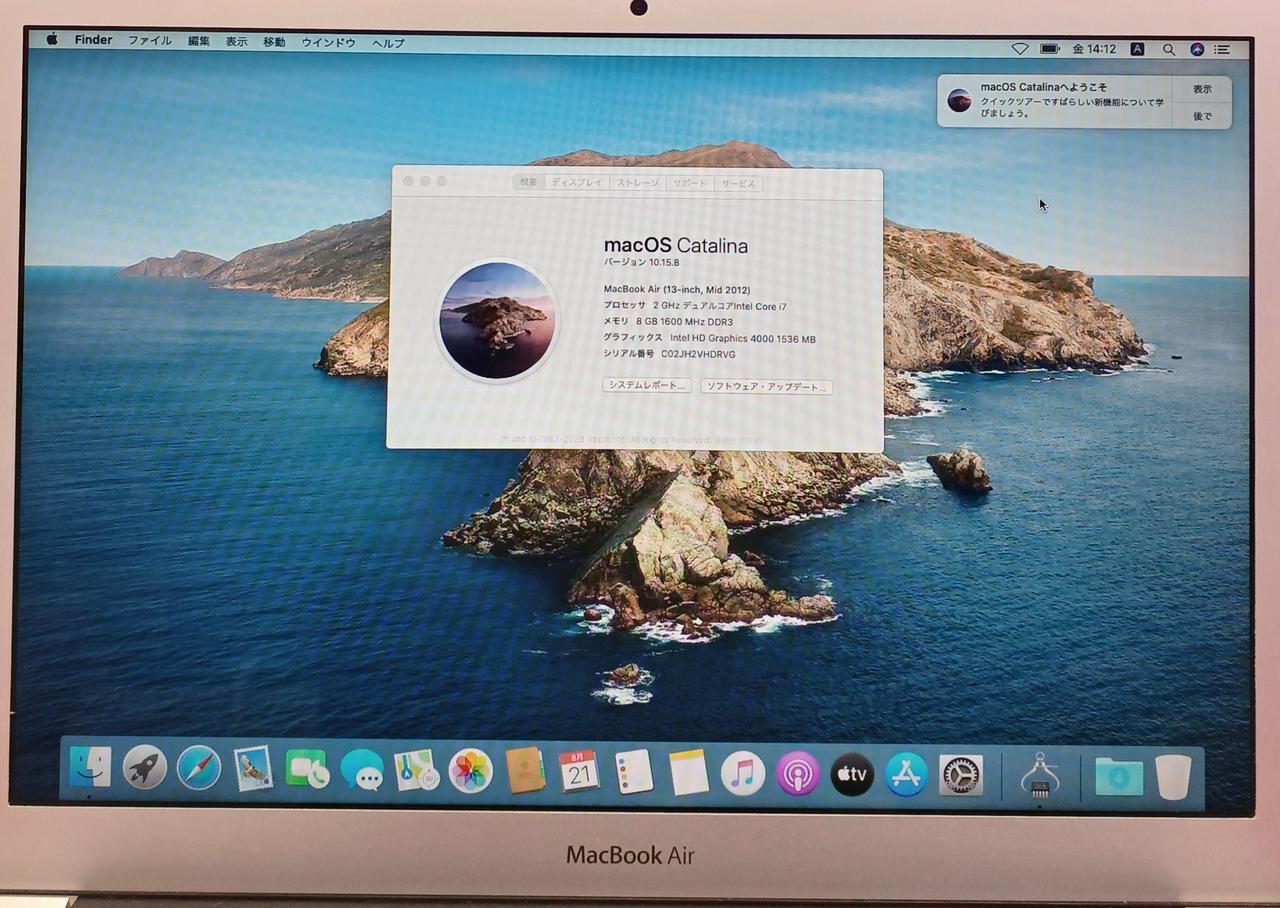Open Finder from the Dock
This screenshot has width=1280, height=908.
(x=90, y=768)
